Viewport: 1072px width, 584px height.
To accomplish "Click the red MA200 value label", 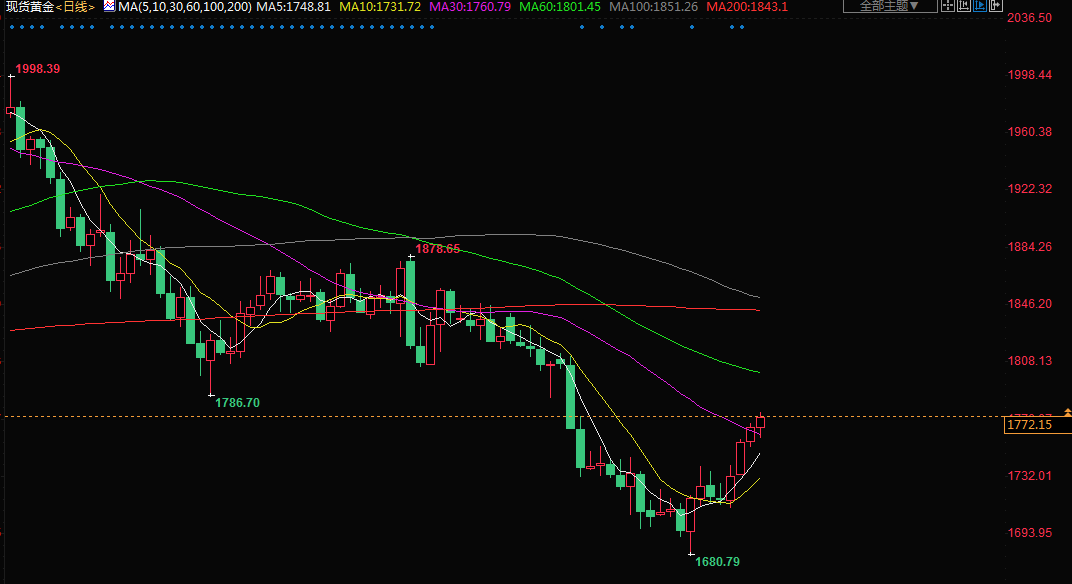I will (x=746, y=7).
